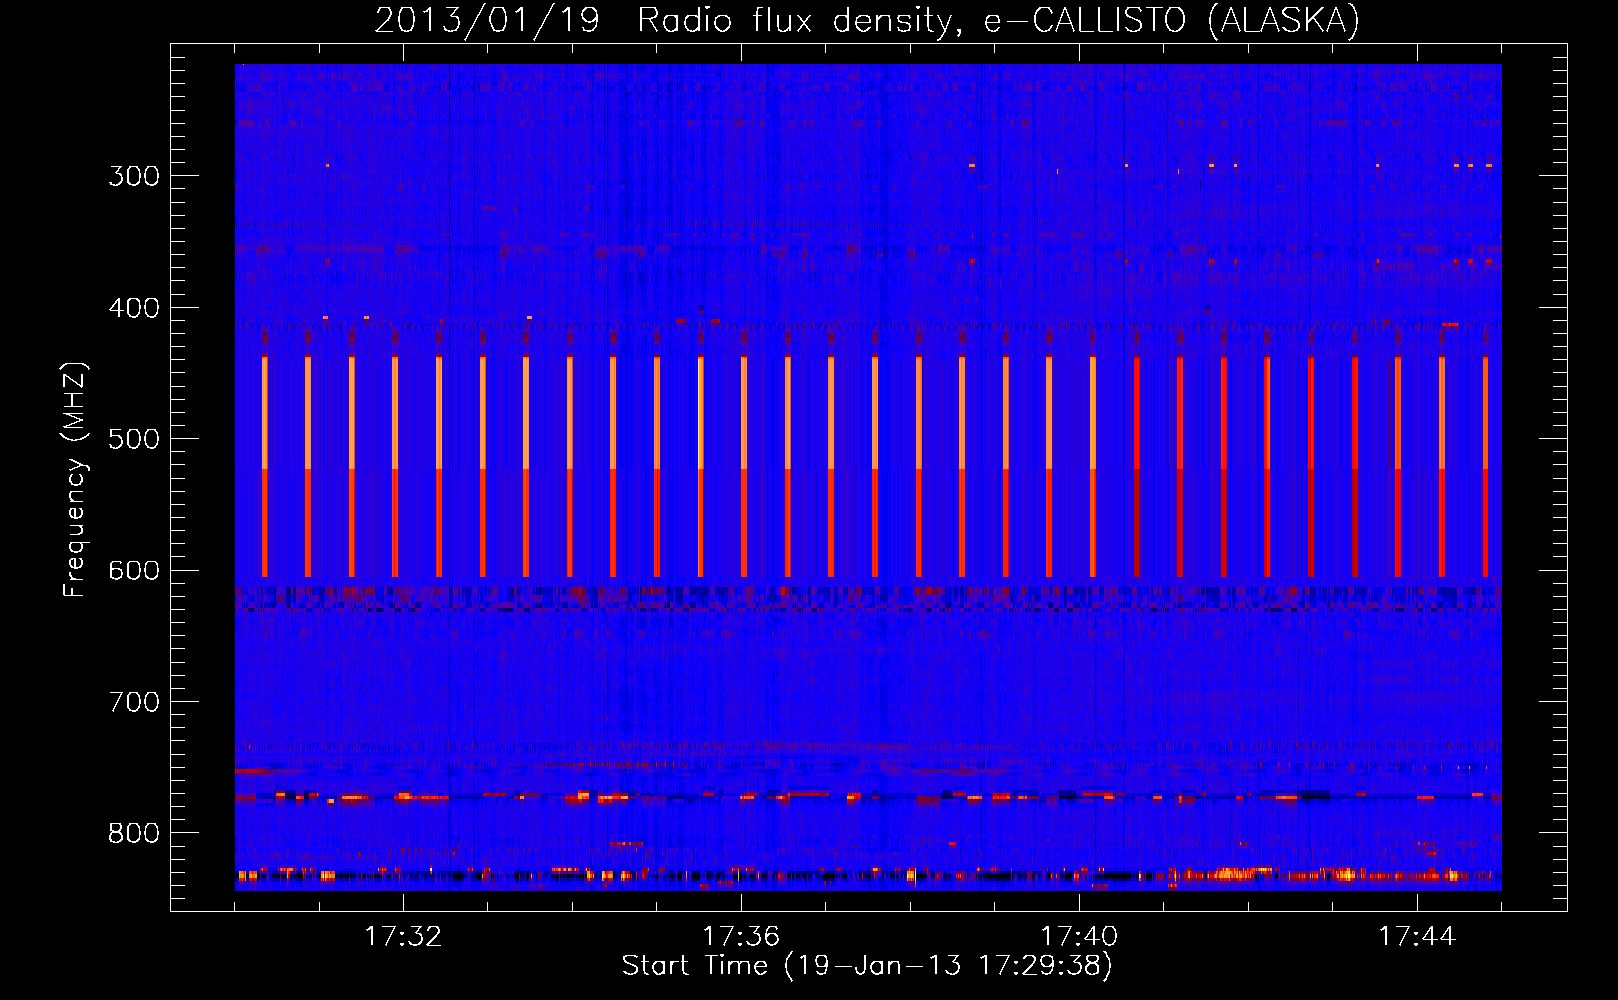Screen dimensions: 1618x1000
Task: Click the 300 frequency tick label
Action: coord(134,176)
